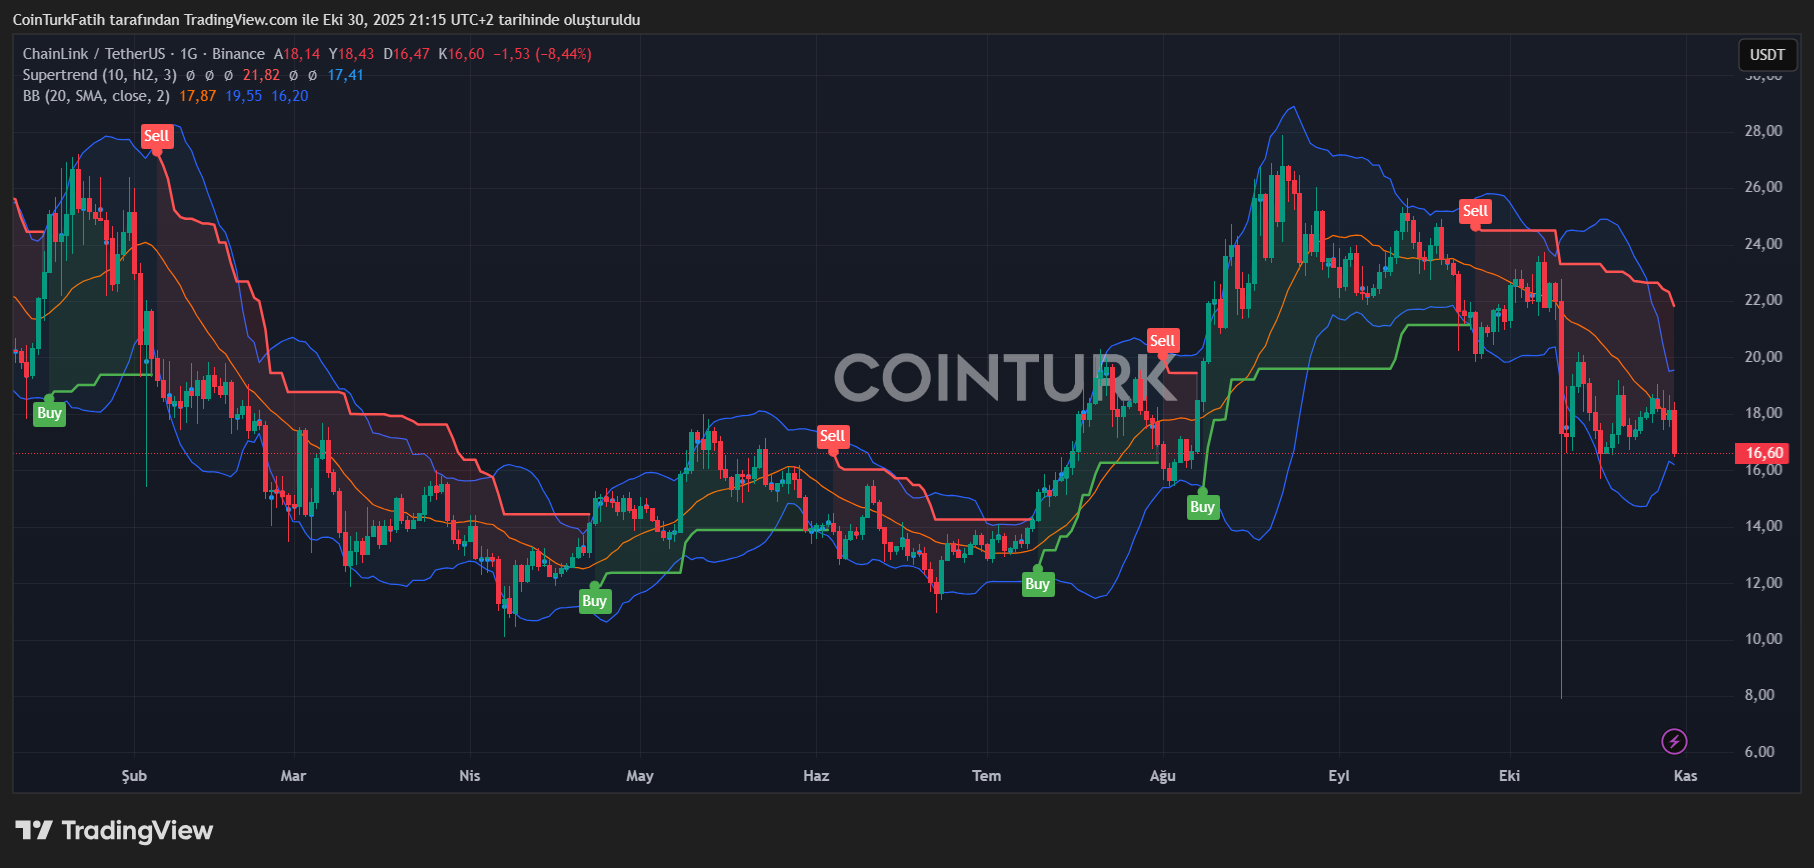
Task: Select the Buy signal right after Ağu
Action: (1202, 507)
